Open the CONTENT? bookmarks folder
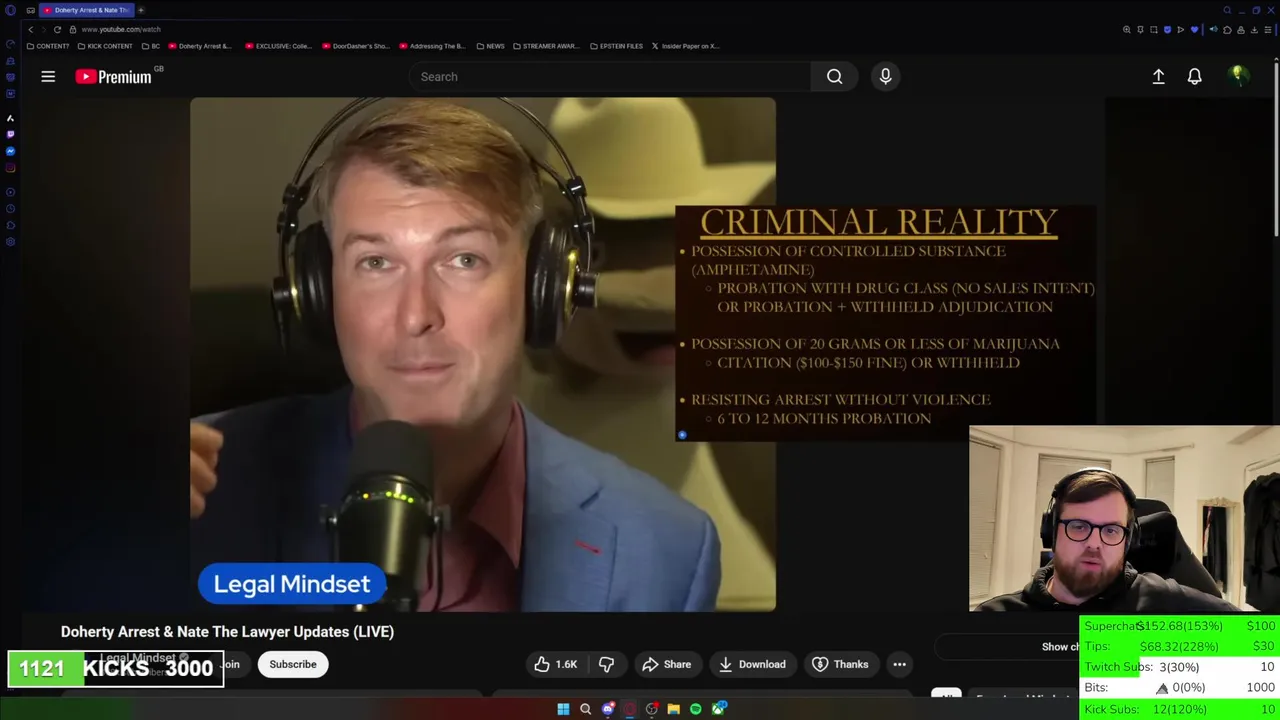The image size is (1280, 720). coord(48,46)
